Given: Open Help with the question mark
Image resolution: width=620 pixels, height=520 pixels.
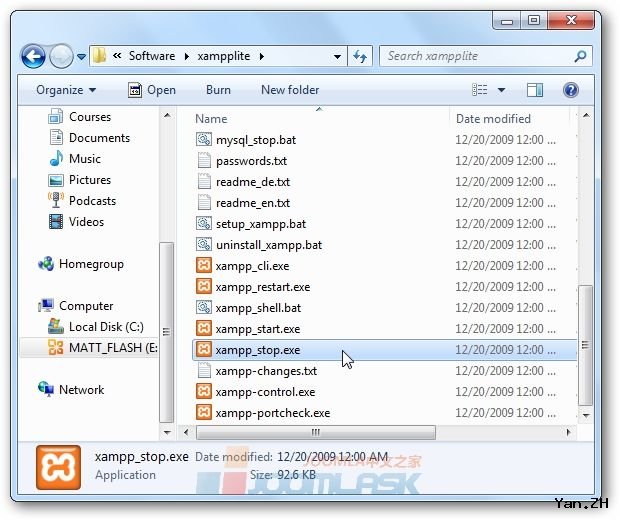Looking at the screenshot, I should [x=571, y=90].
